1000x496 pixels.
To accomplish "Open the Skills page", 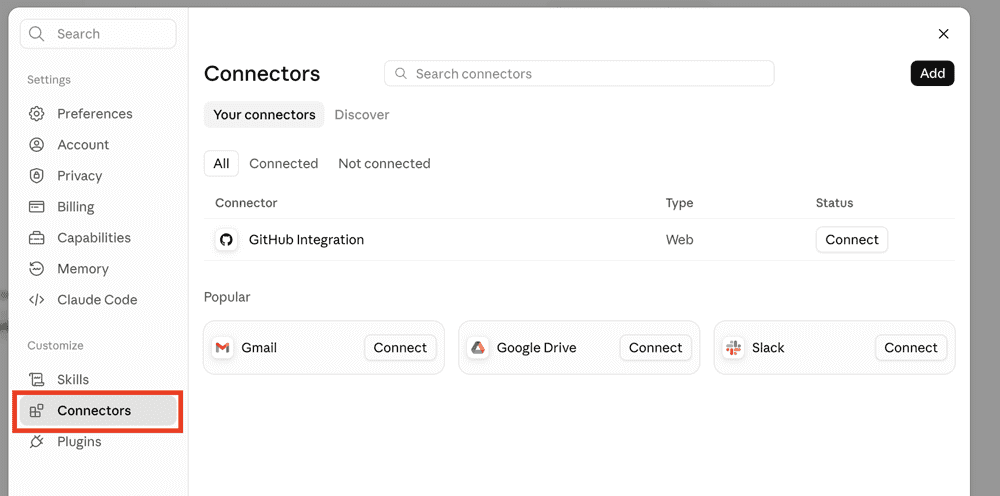I will [x=98, y=379].
